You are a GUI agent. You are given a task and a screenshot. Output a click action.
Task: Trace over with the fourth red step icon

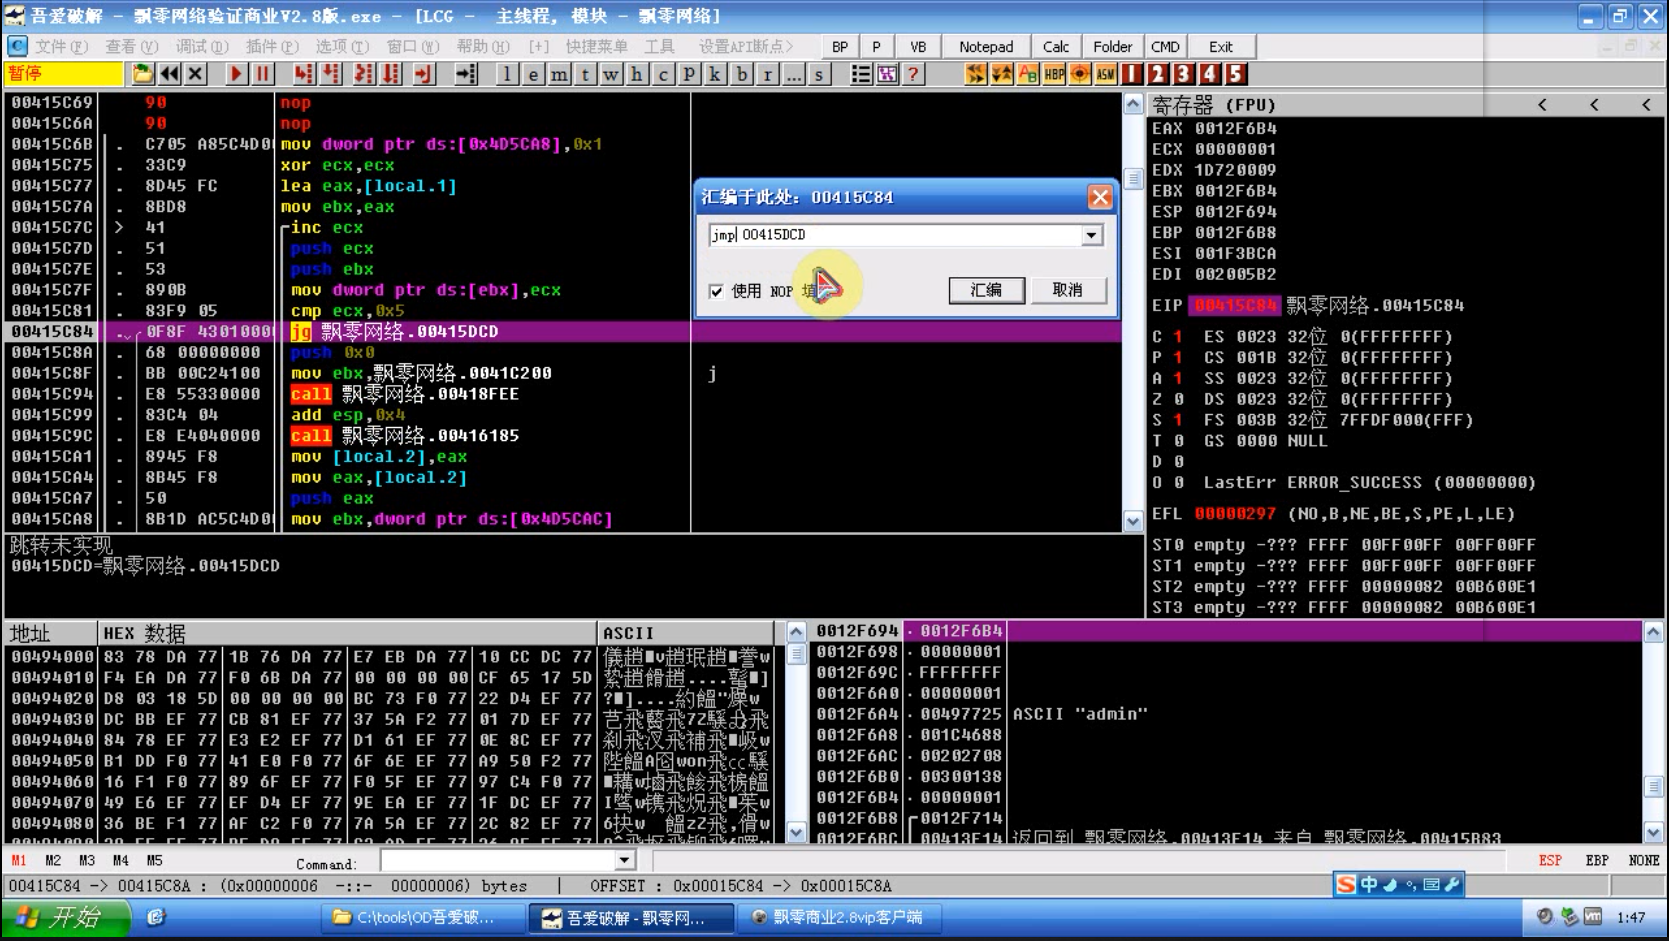(390, 74)
